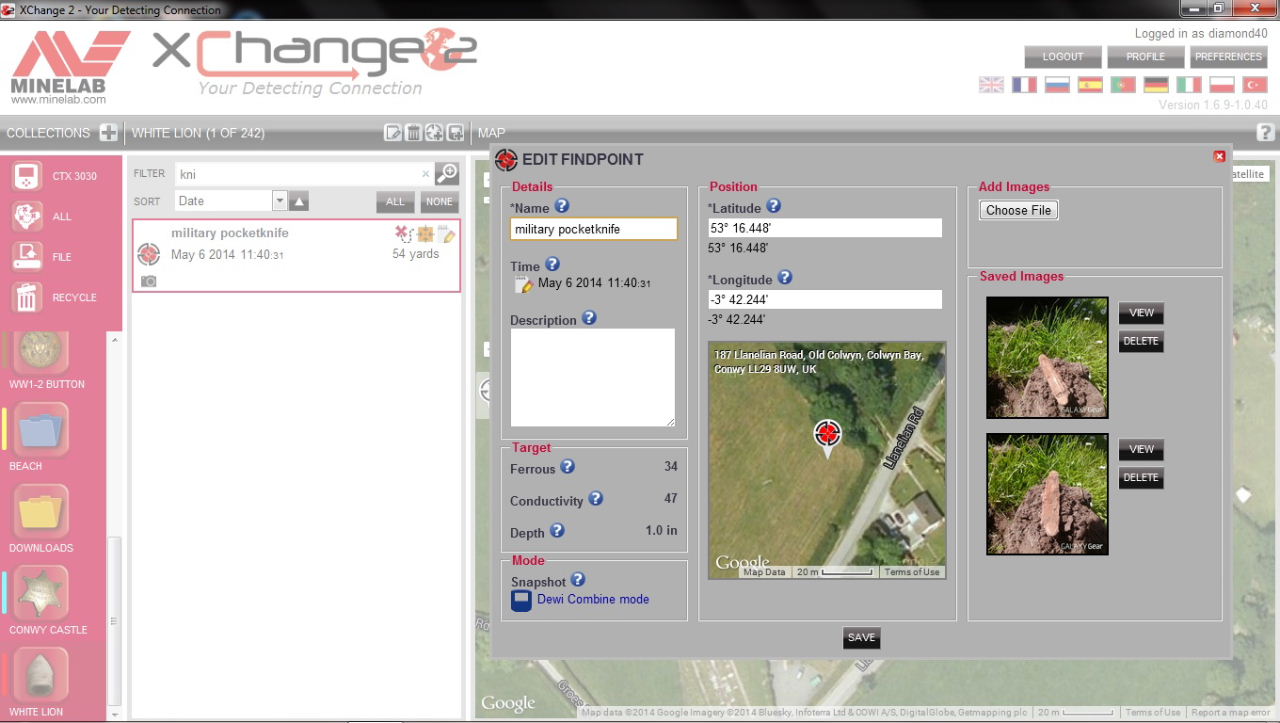
Task: View the first saved image
Action: 1141,313
